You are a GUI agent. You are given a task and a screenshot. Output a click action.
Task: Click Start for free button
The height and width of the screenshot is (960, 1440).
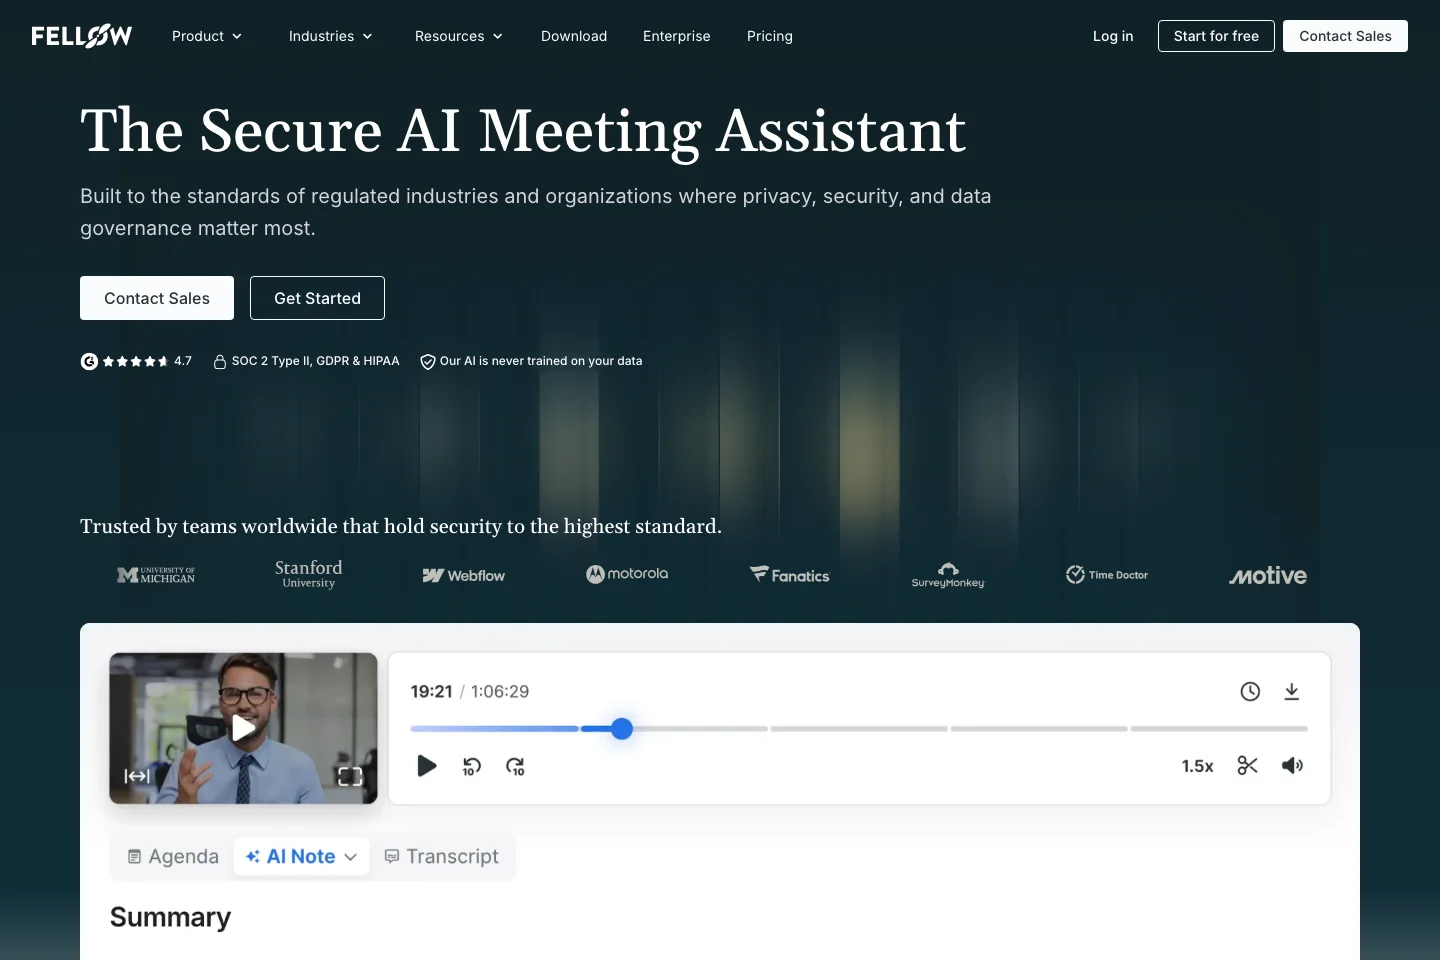point(1216,36)
